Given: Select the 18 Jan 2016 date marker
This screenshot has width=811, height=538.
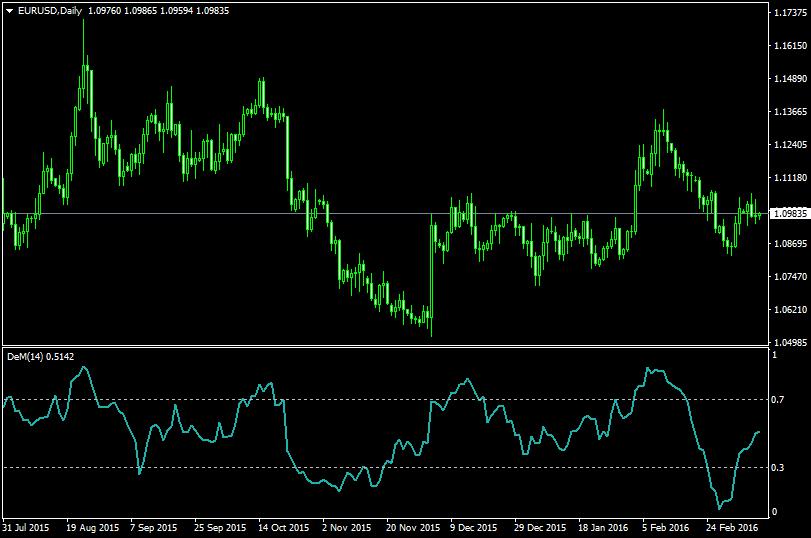Looking at the screenshot, I should (603, 528).
